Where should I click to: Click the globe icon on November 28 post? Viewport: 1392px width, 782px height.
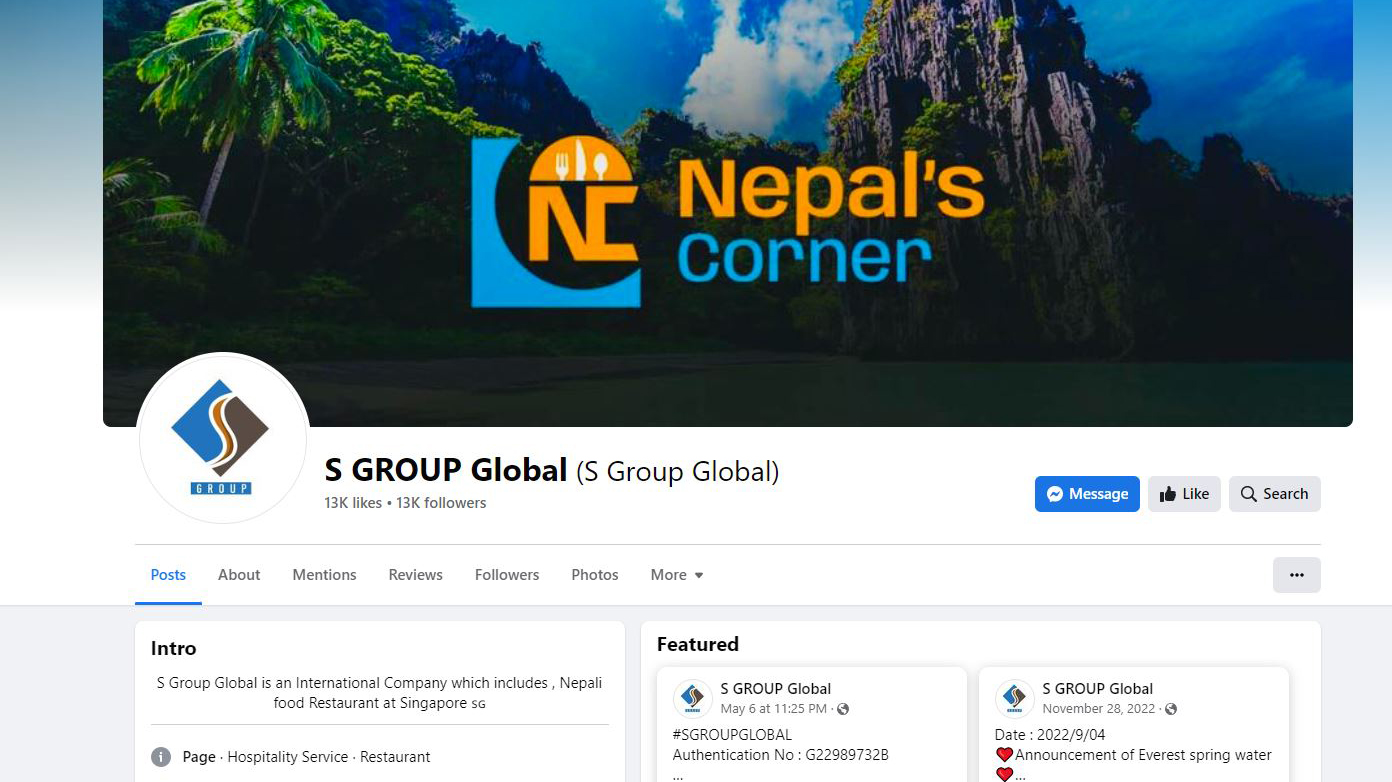[x=1171, y=709]
